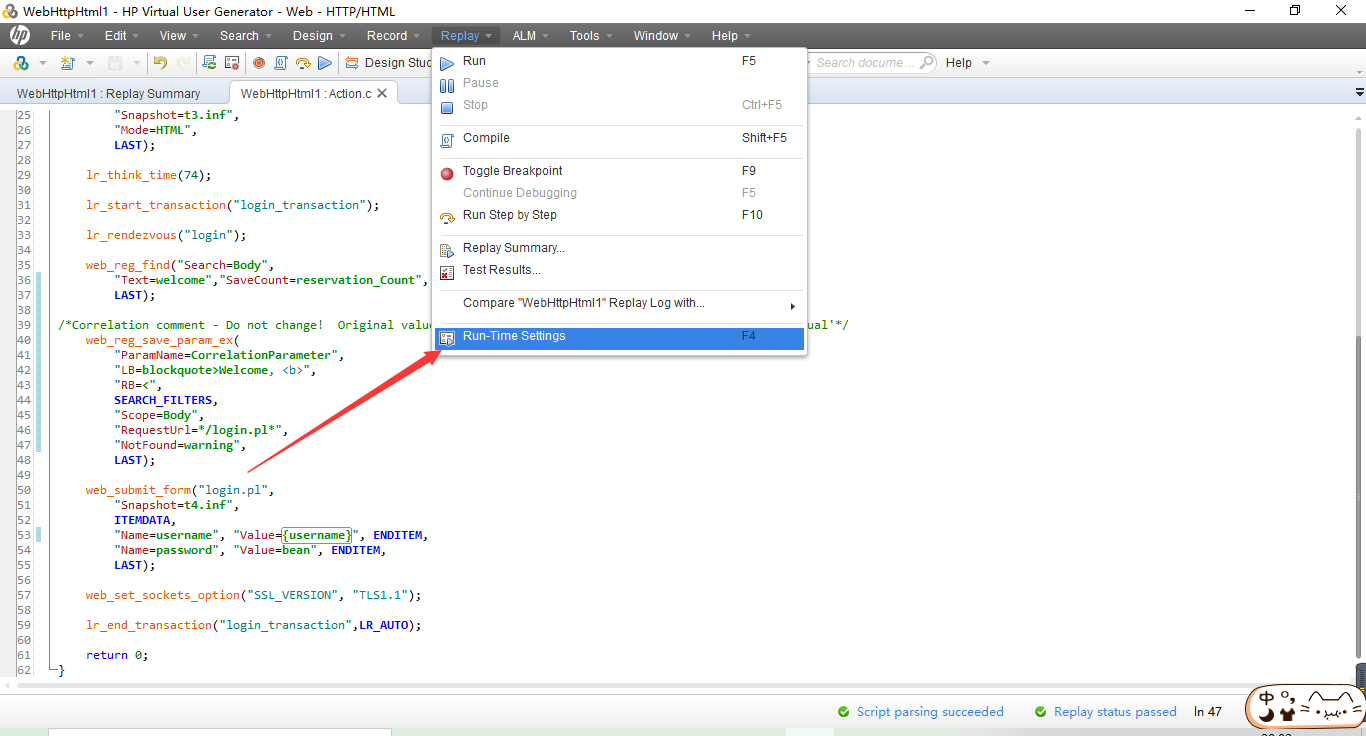This screenshot has height=736, width=1366.
Task: Click the lr_rendezvous("login") code line
Action: tap(166, 235)
